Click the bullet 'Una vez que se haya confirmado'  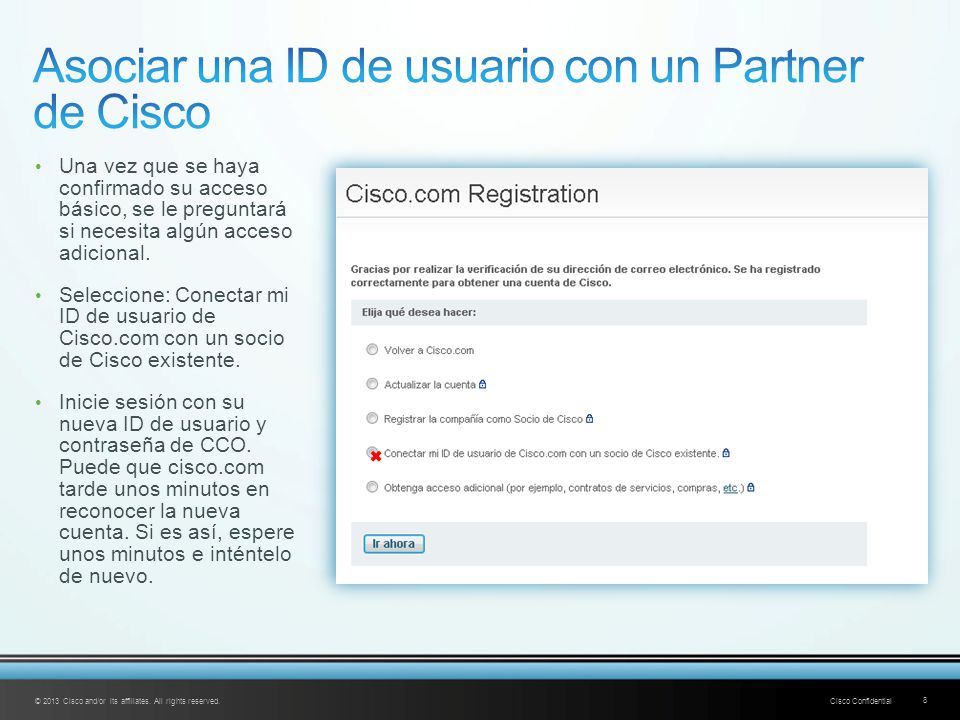click(176, 209)
